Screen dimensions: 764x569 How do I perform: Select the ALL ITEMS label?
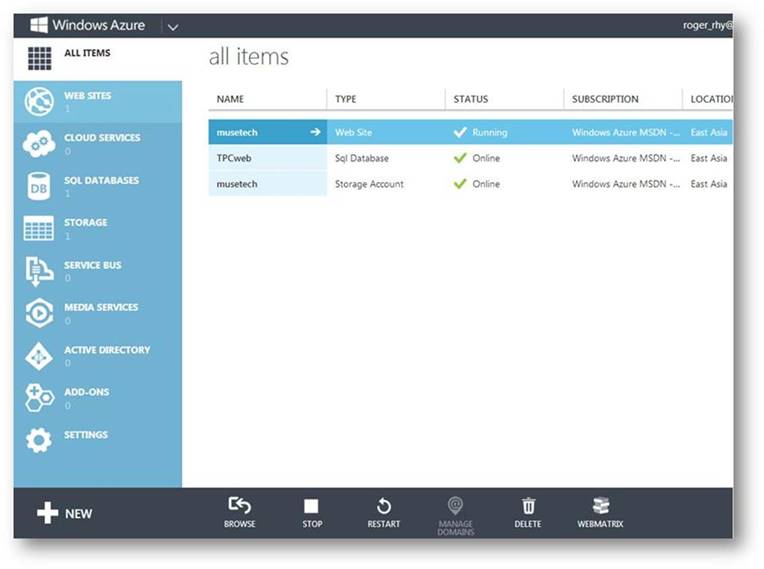click(87, 53)
